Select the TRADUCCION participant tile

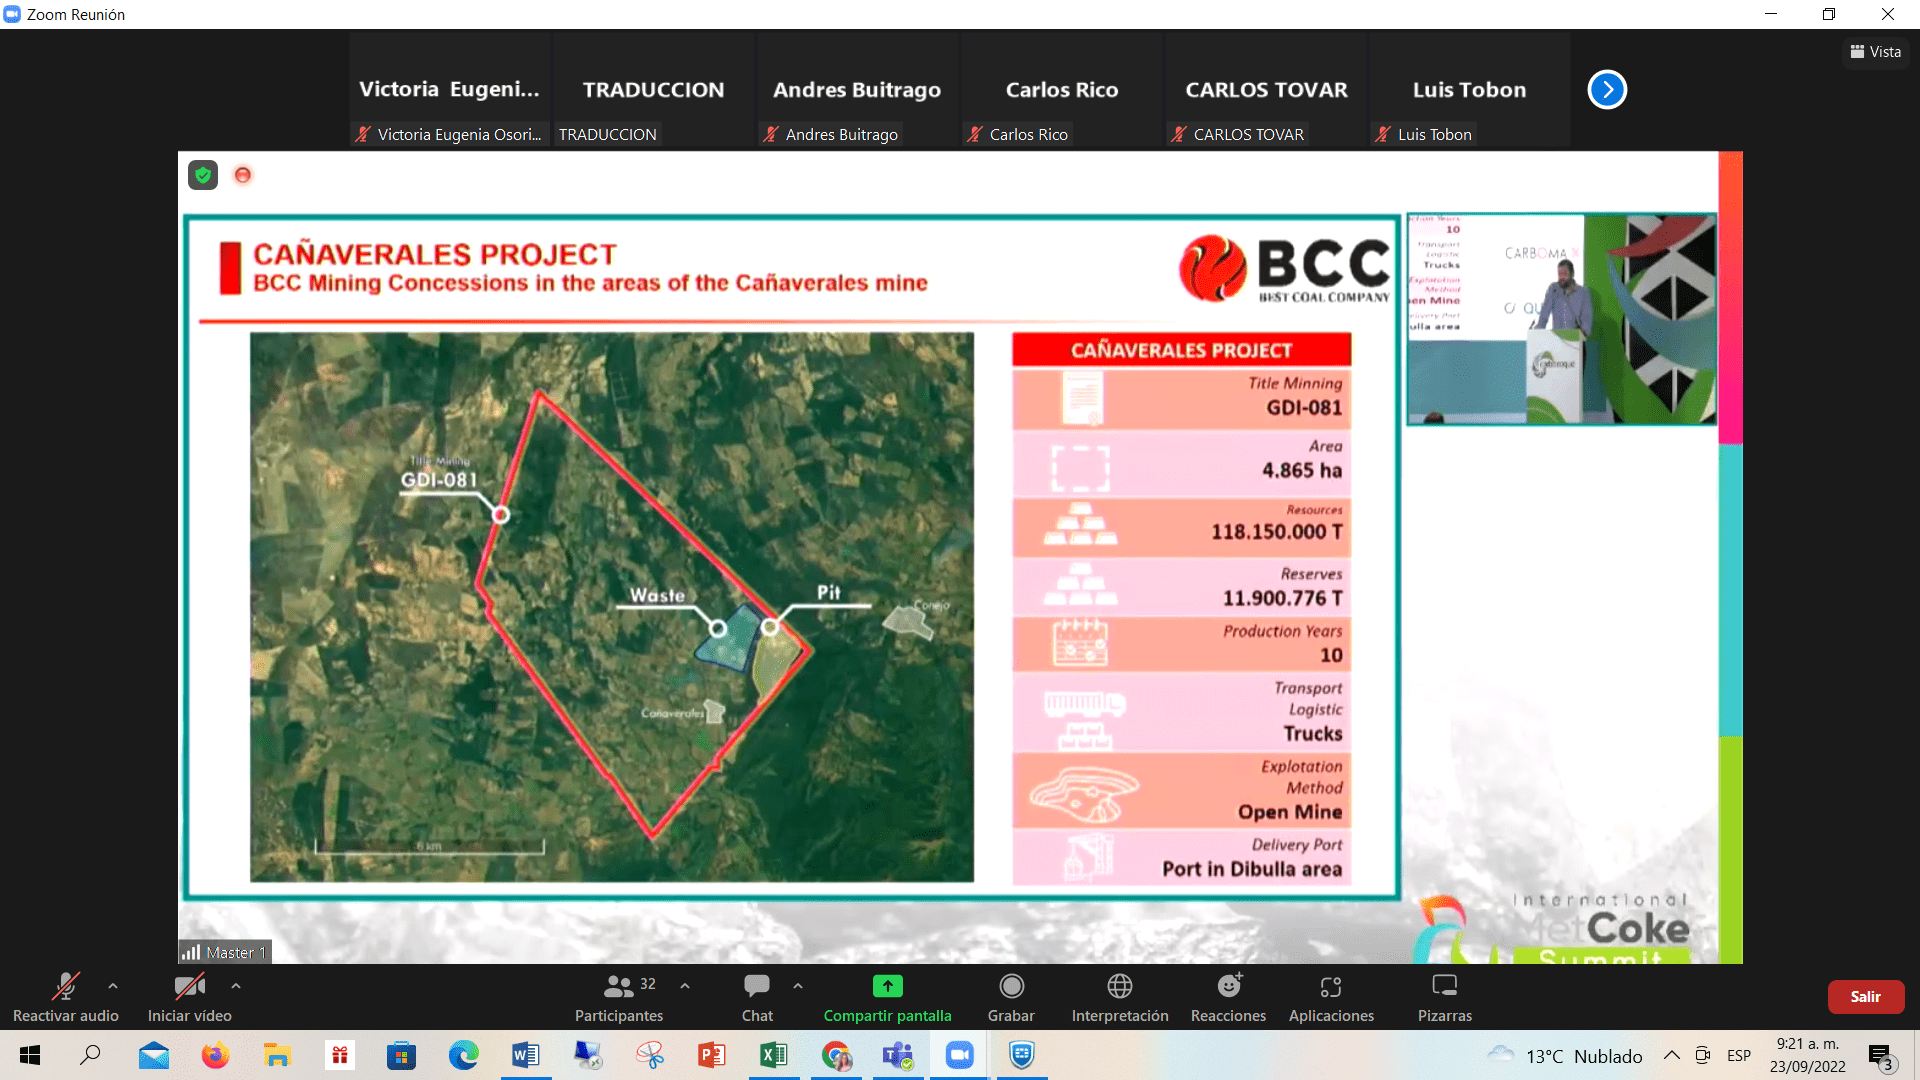pos(654,91)
